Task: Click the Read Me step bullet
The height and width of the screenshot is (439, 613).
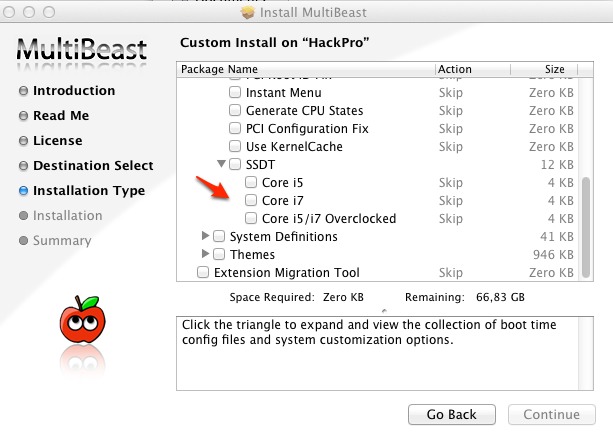Action: [x=23, y=116]
